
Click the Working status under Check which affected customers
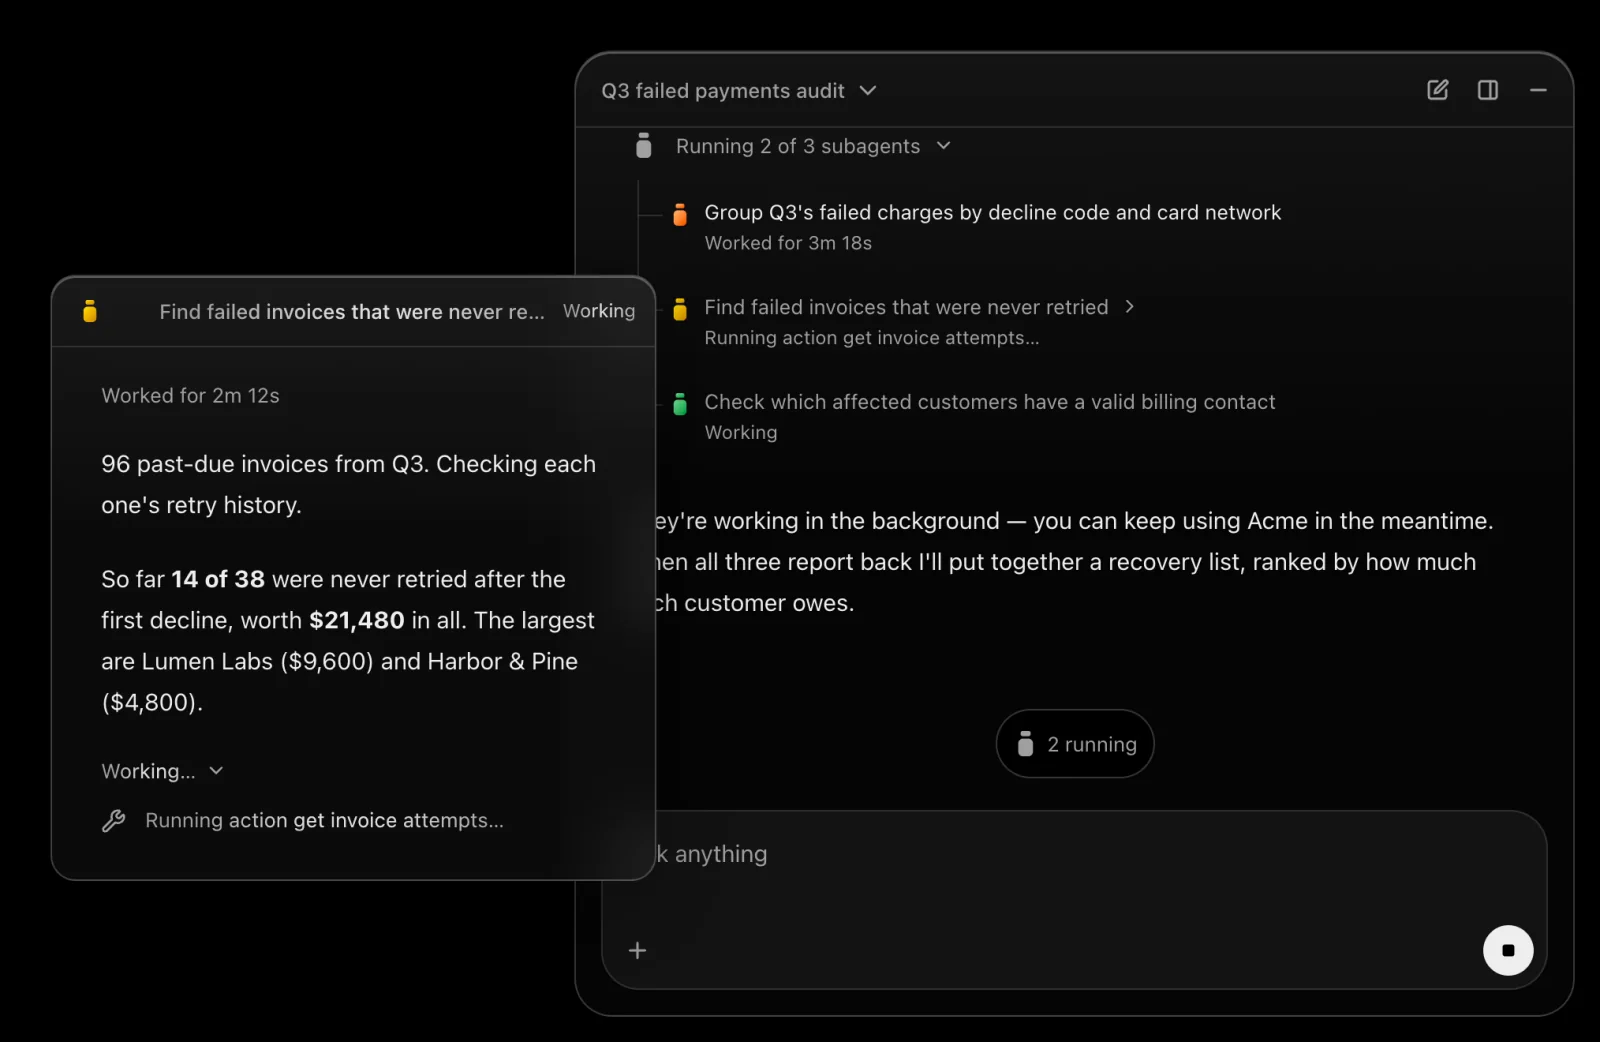741,433
